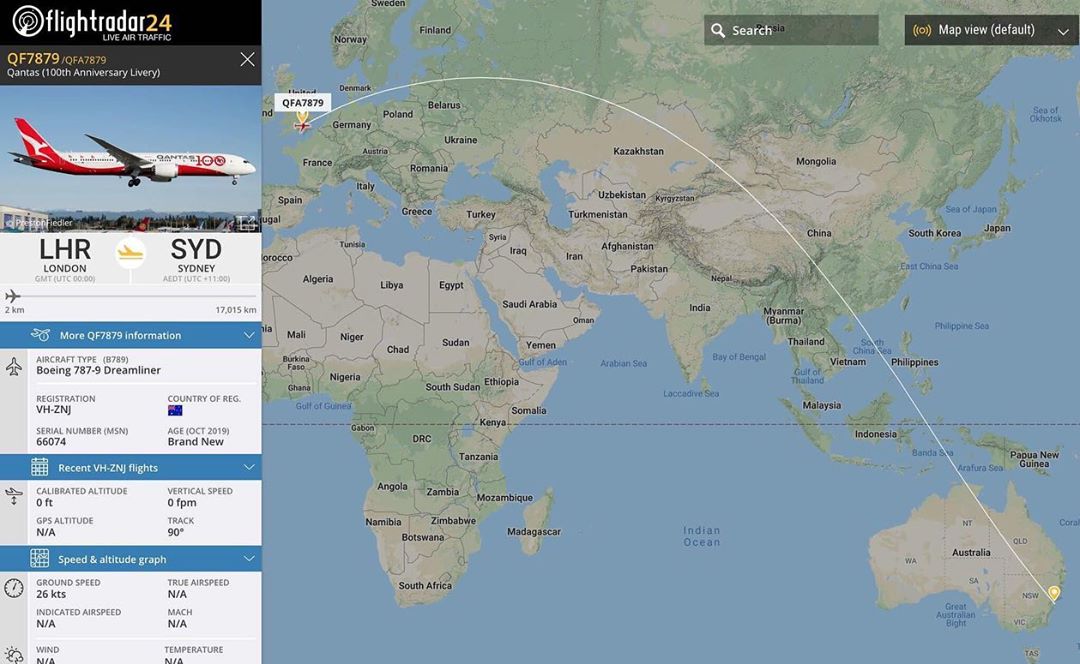Click the plane icon on the flight progress bar

[x=13, y=296]
